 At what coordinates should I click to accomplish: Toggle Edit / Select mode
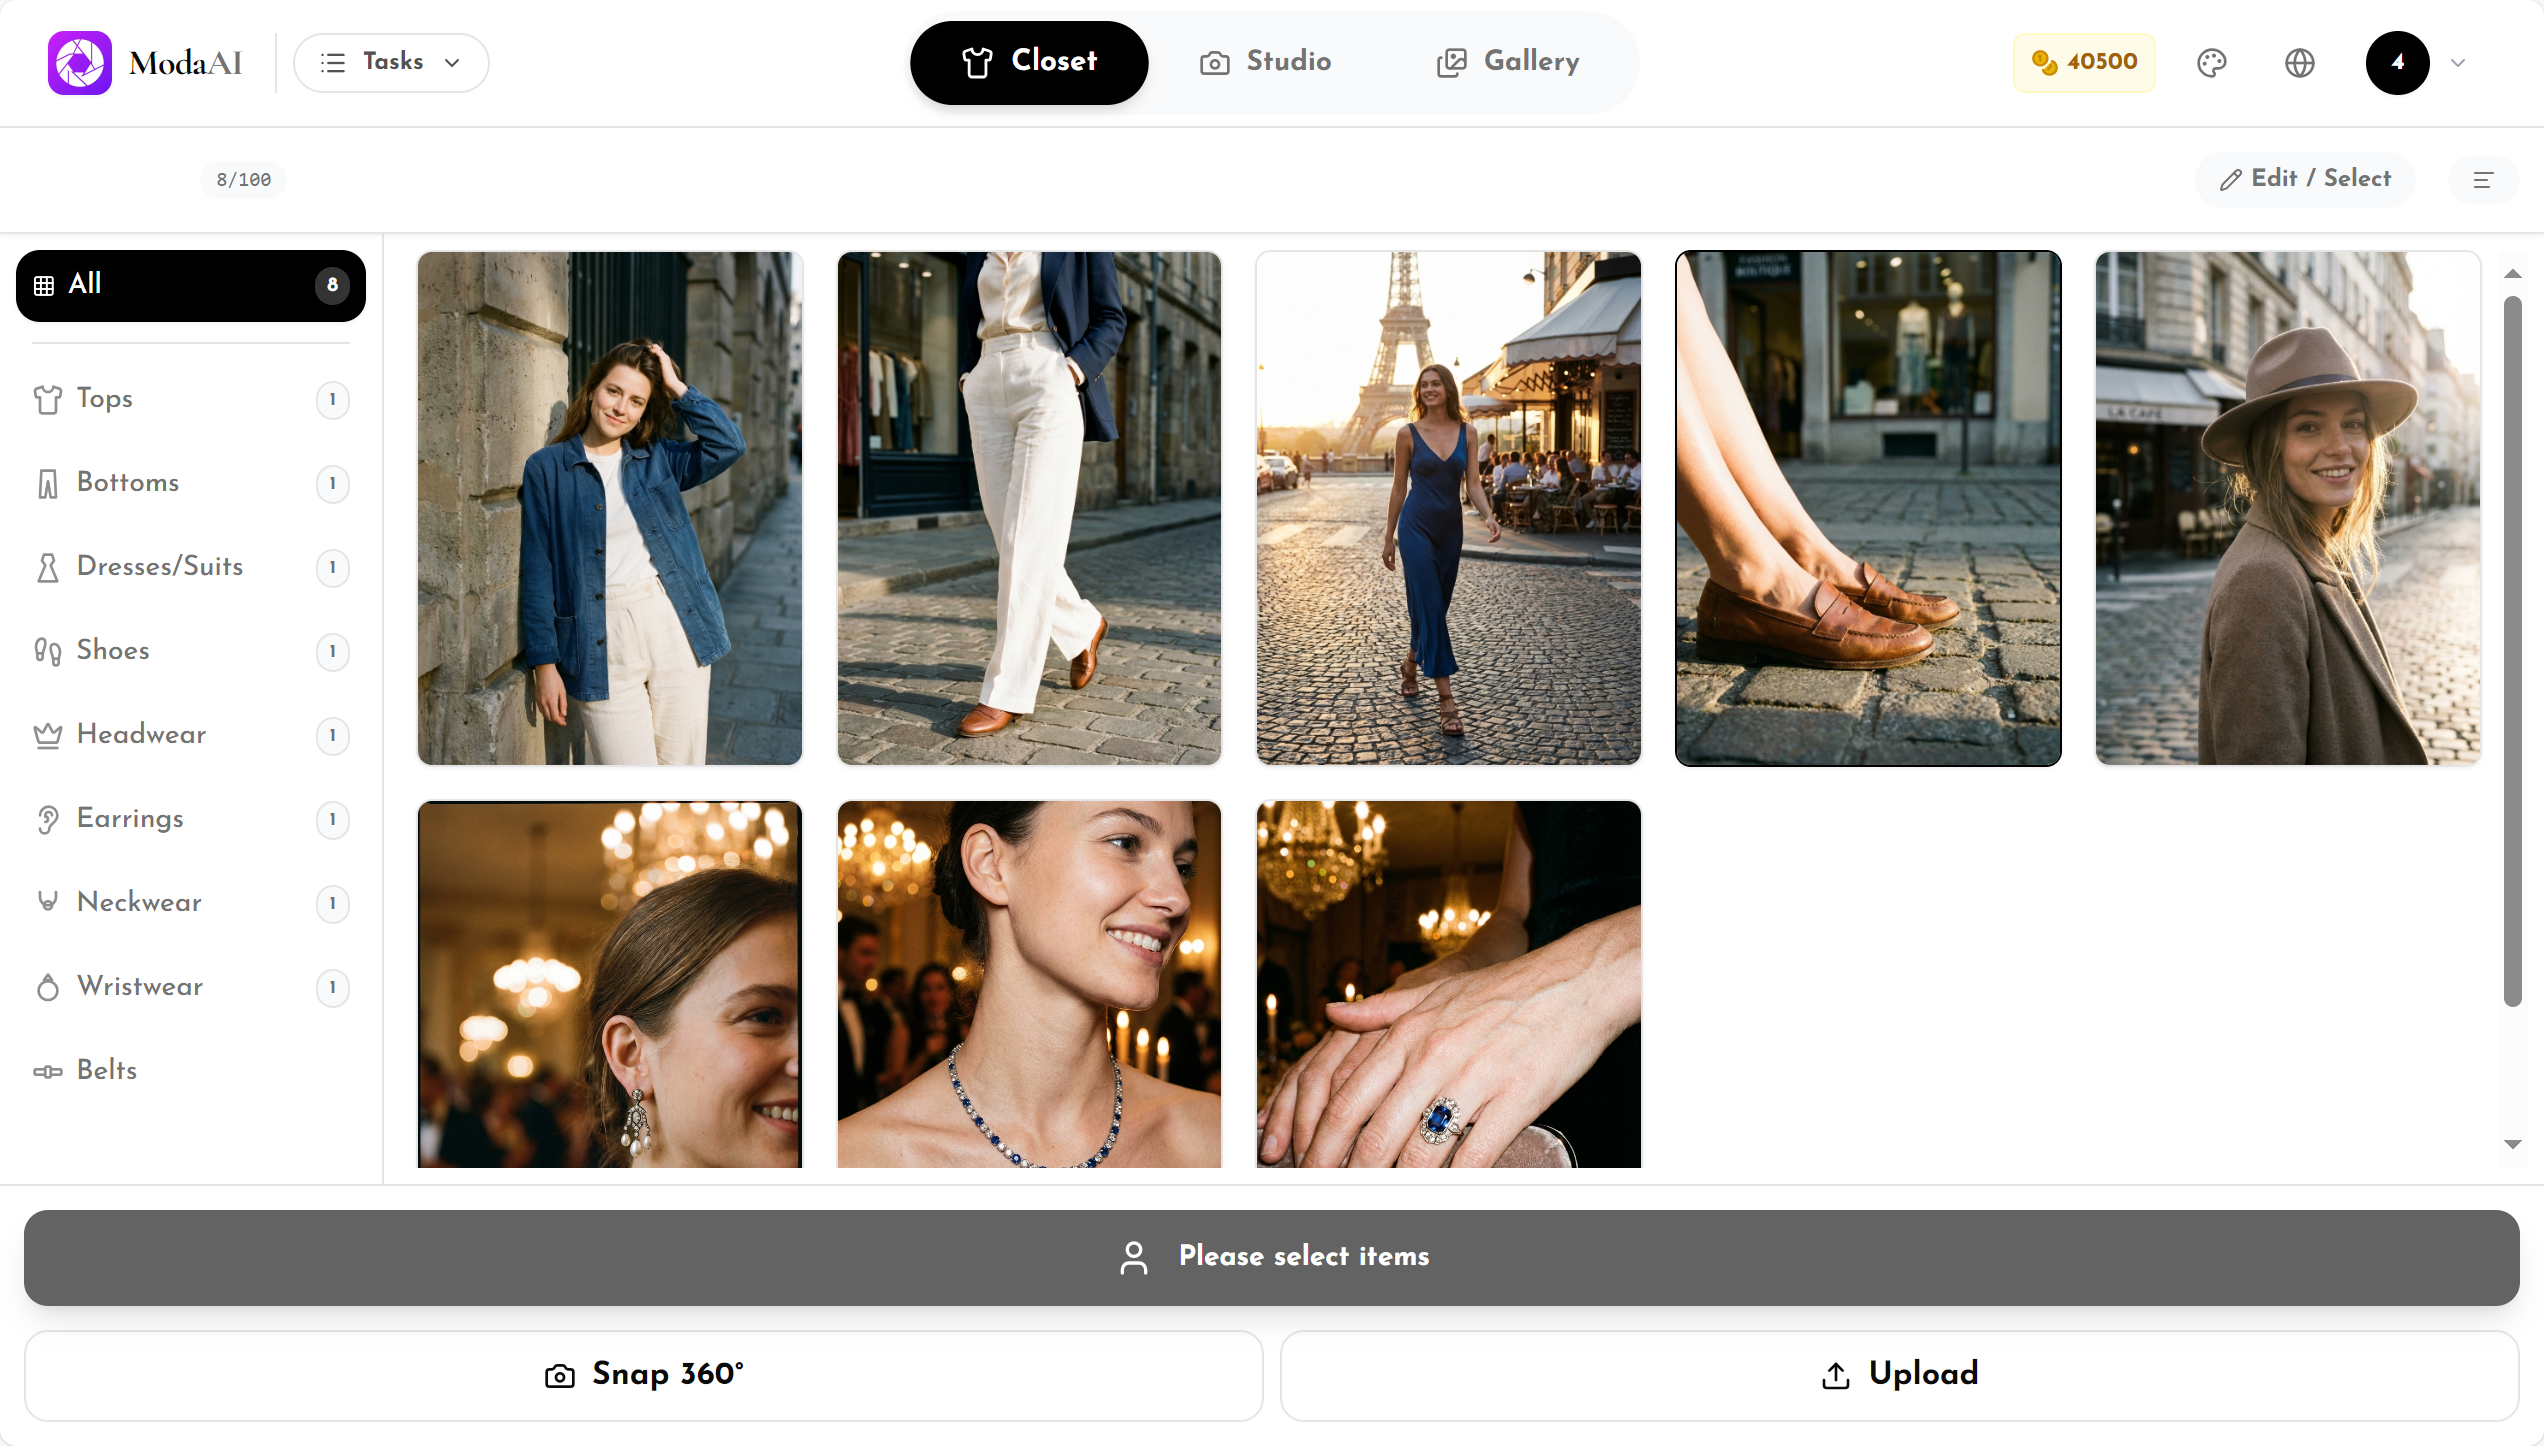[x=2305, y=179]
